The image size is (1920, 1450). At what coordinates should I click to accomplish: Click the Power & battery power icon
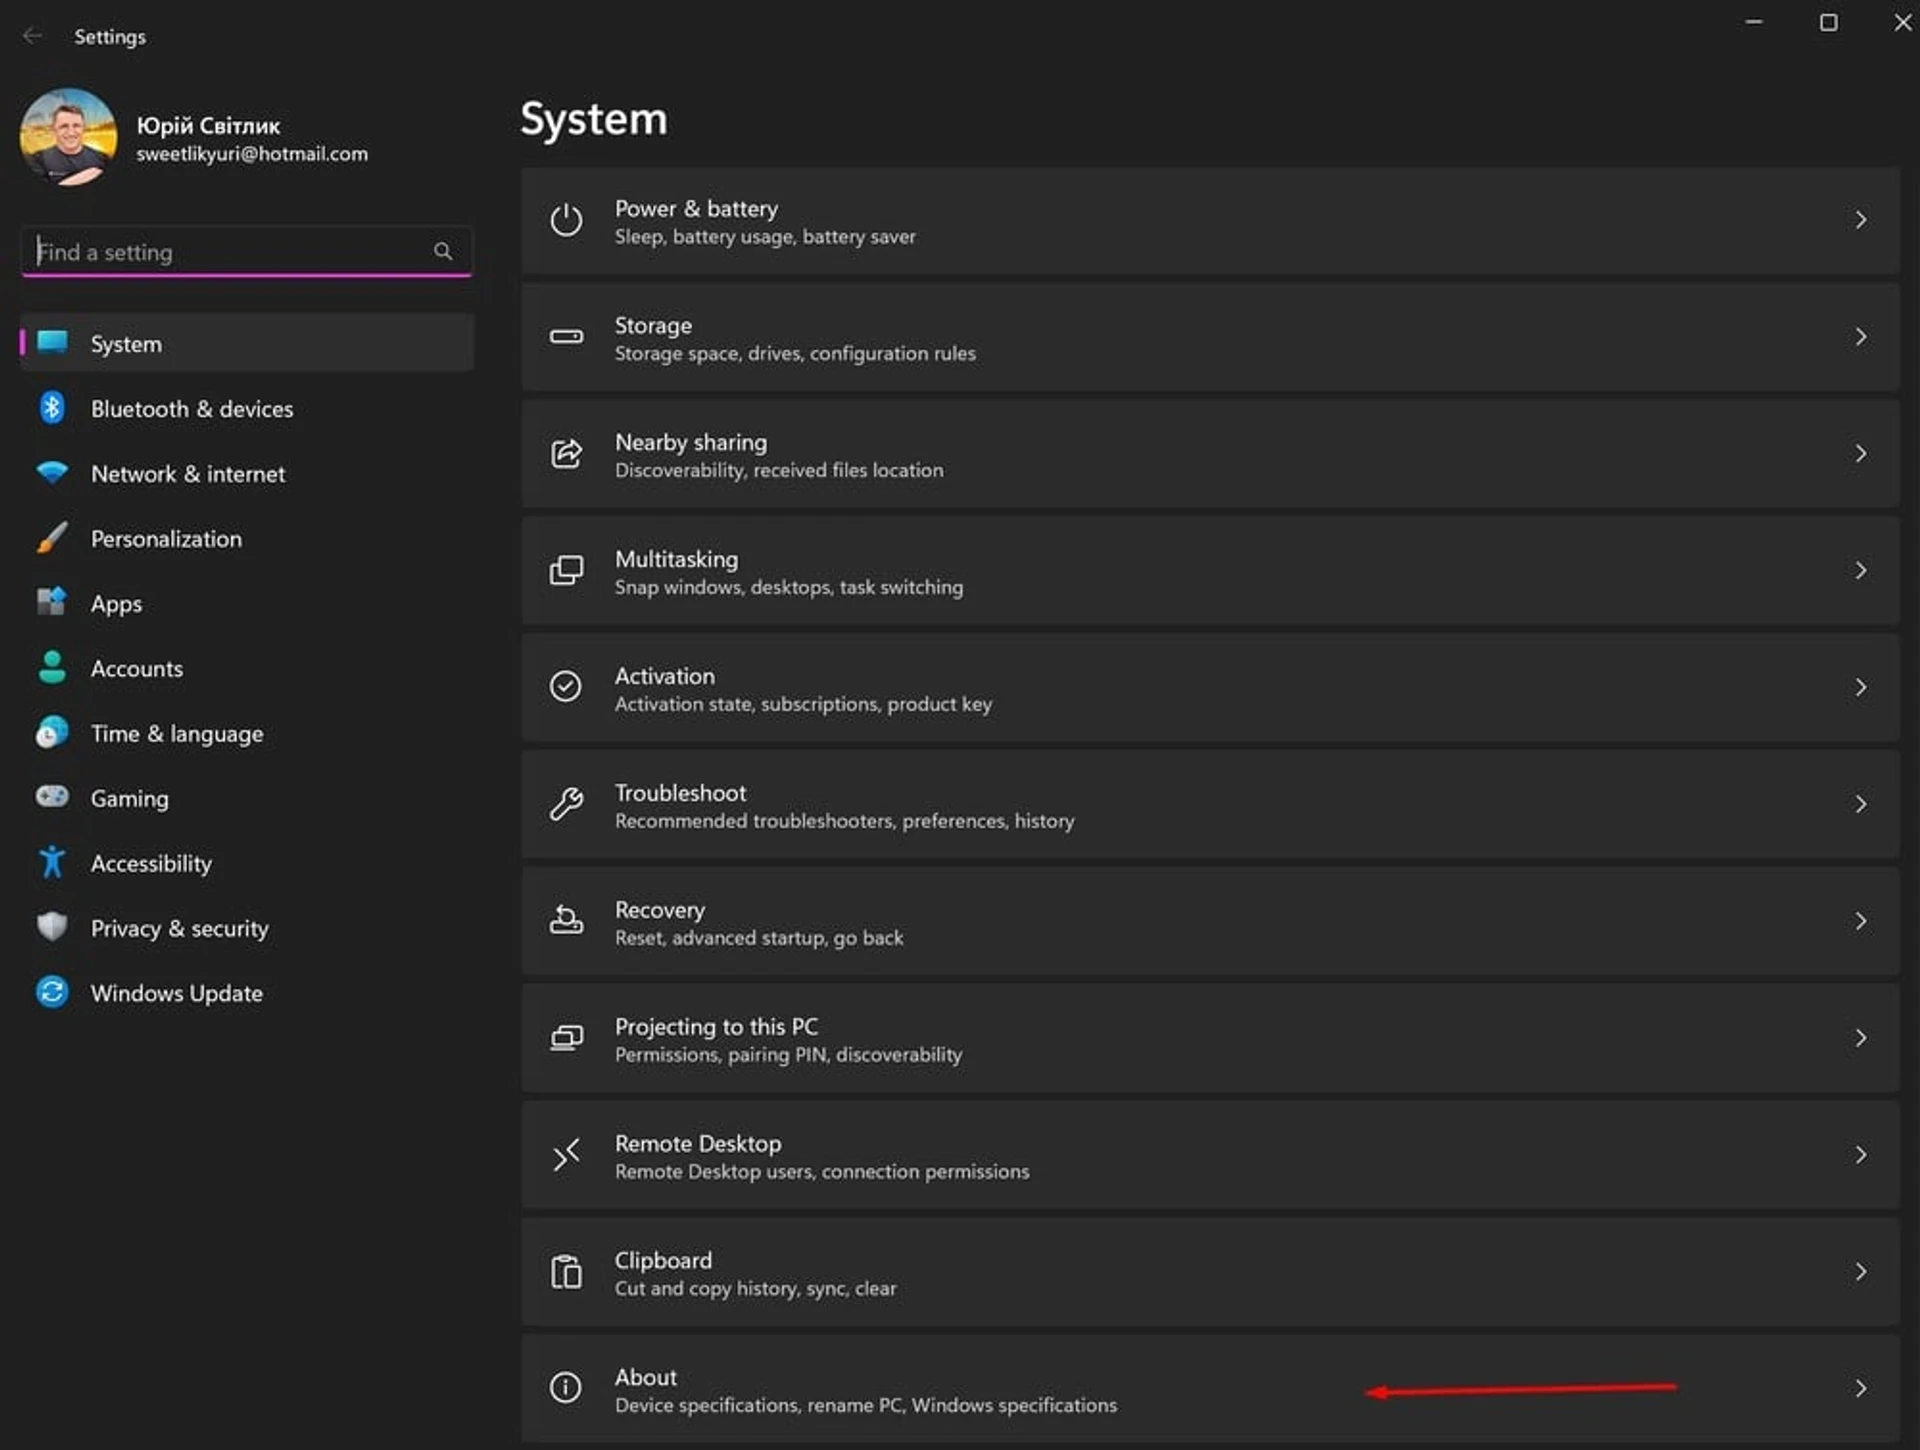pos(566,220)
